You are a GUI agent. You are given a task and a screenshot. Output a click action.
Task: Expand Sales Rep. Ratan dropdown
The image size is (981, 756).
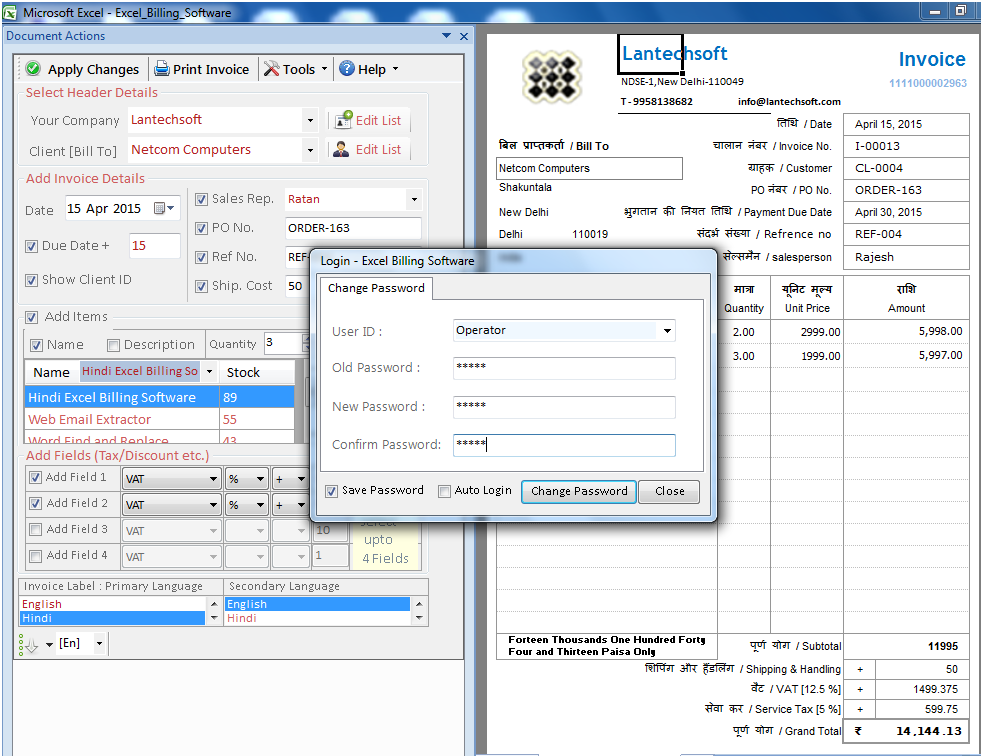414,200
